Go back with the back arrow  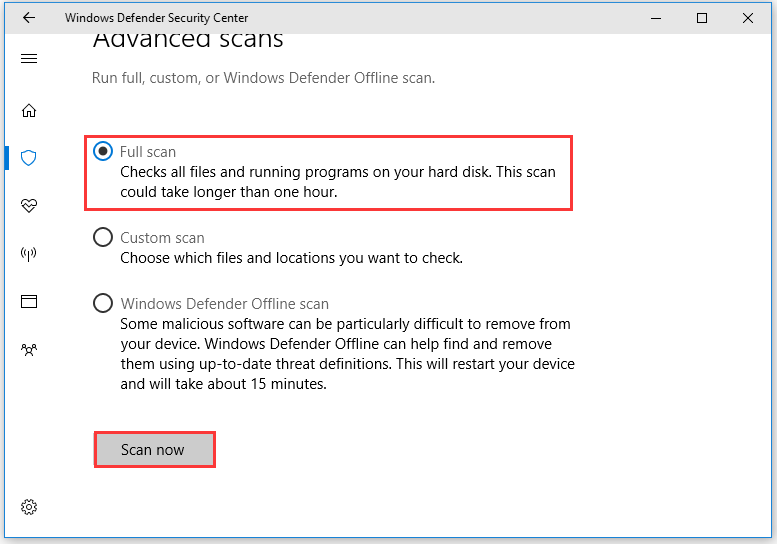[x=29, y=18]
